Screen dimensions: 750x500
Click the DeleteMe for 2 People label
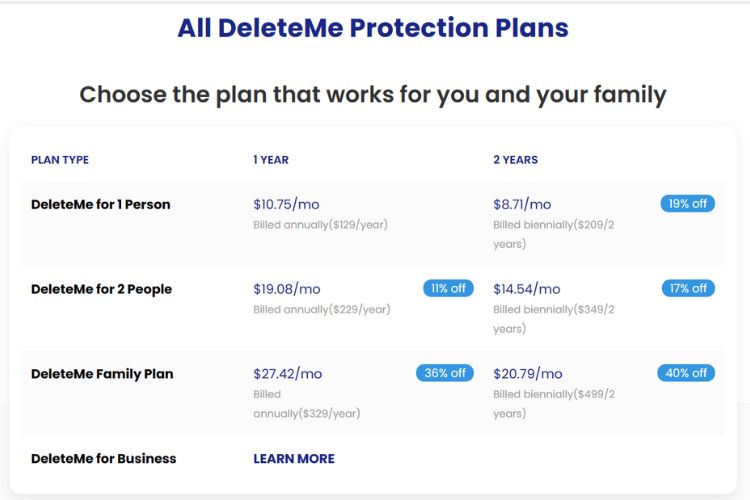click(x=102, y=289)
